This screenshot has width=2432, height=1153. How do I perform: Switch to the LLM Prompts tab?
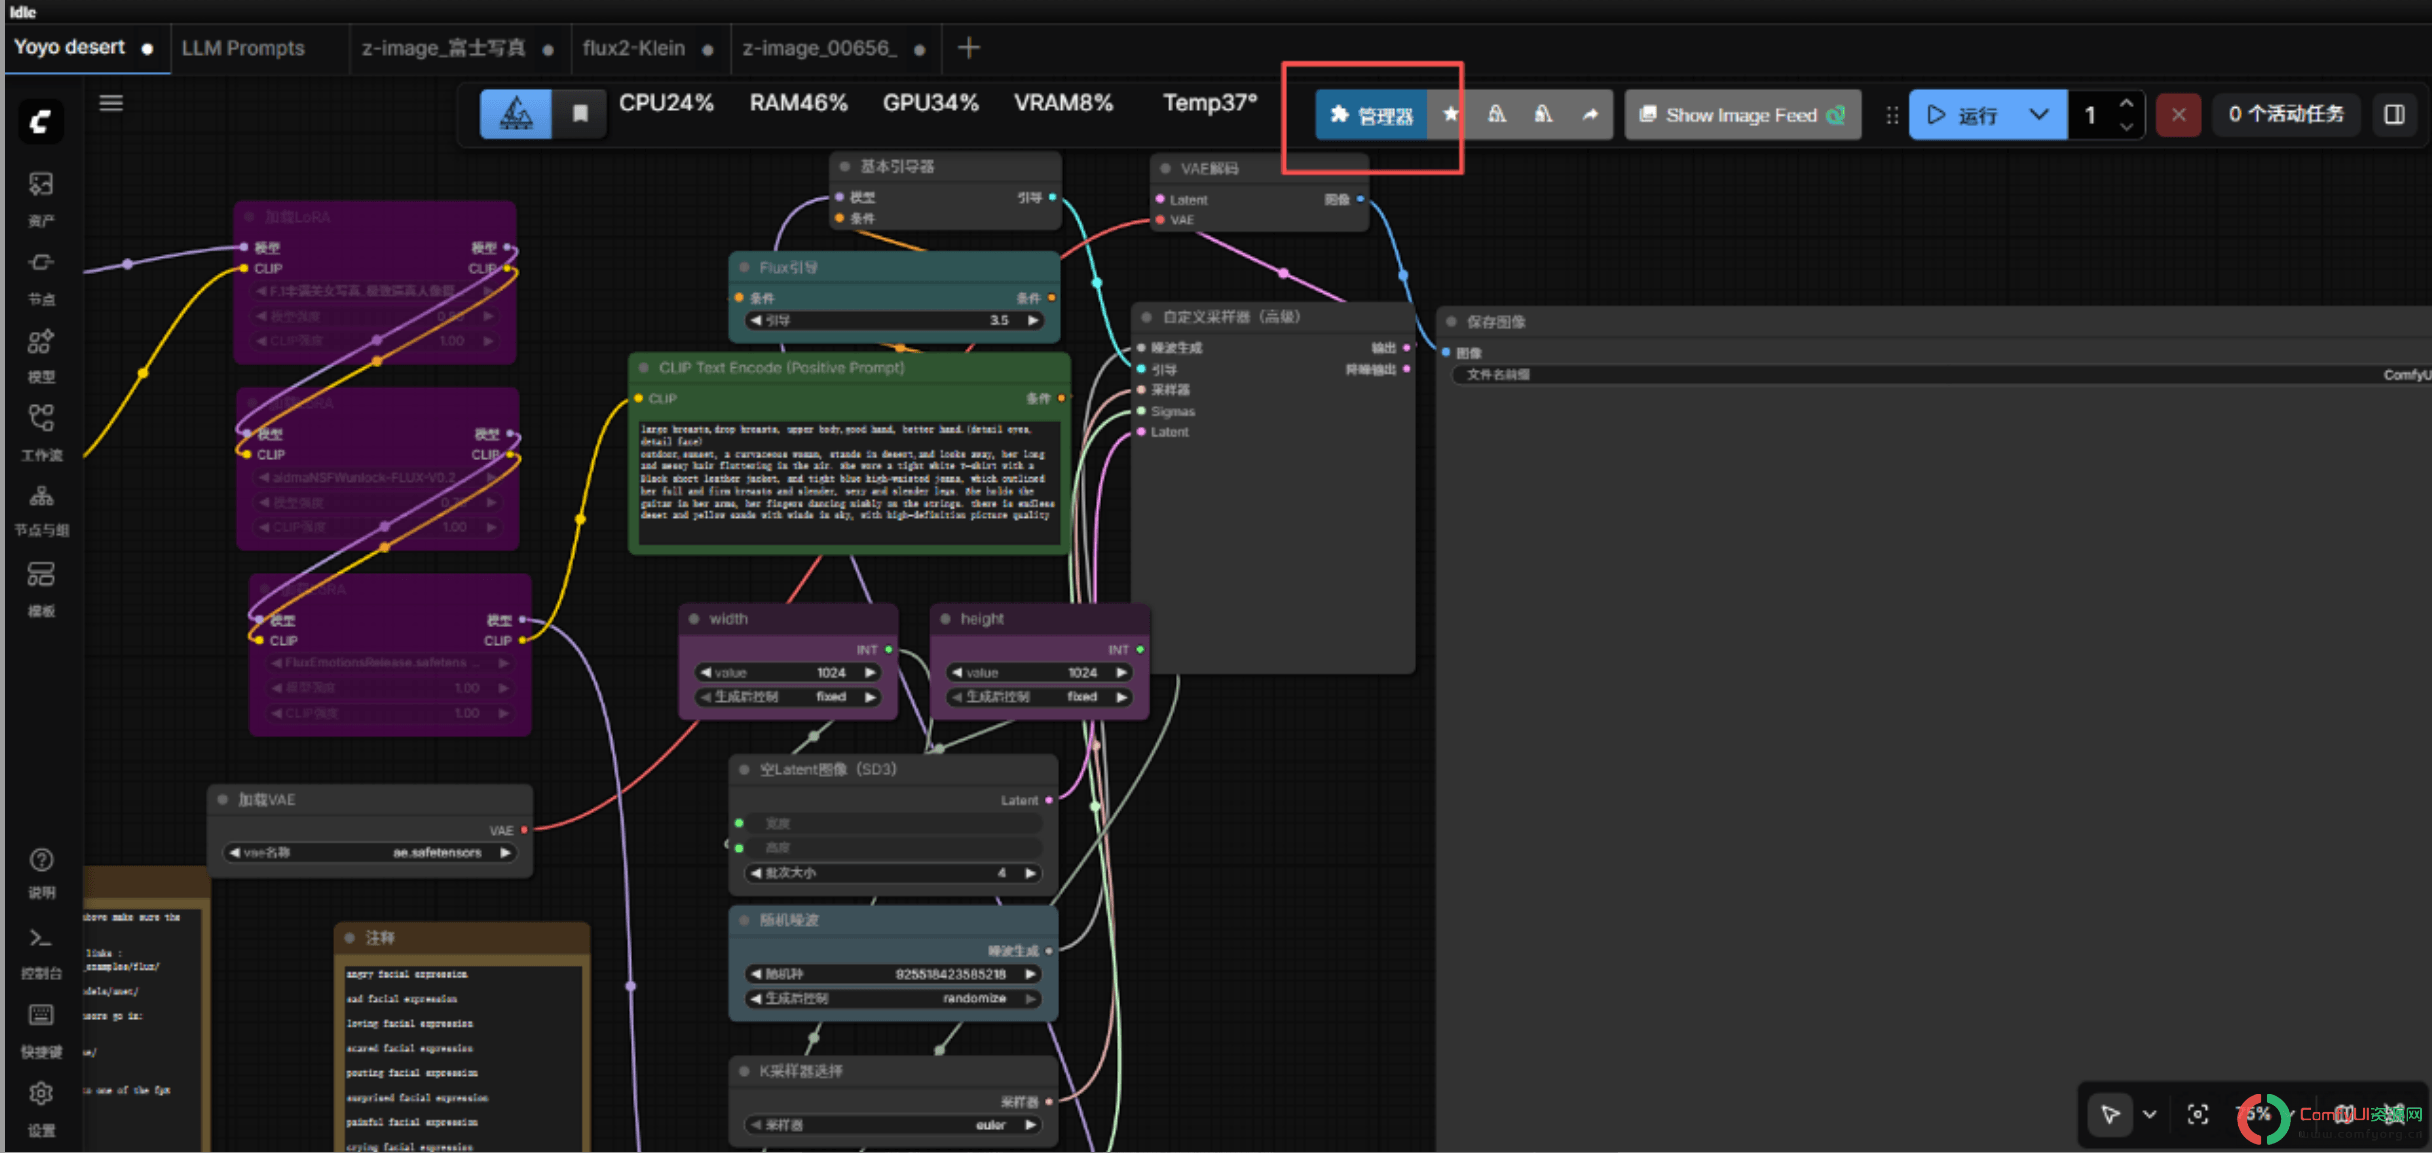point(243,48)
